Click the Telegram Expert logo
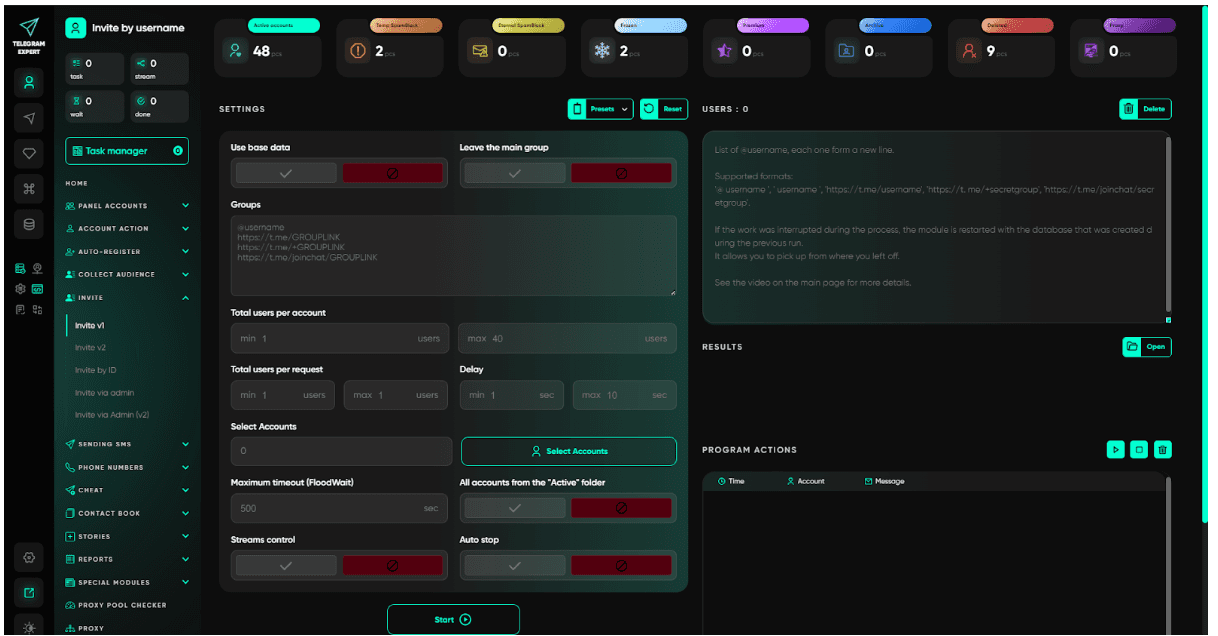 coord(29,27)
